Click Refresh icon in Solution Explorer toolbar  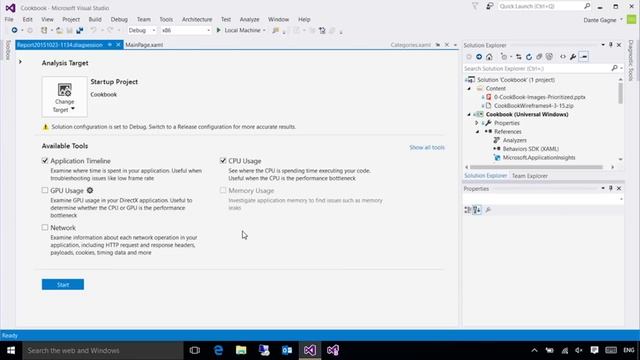coord(529,57)
